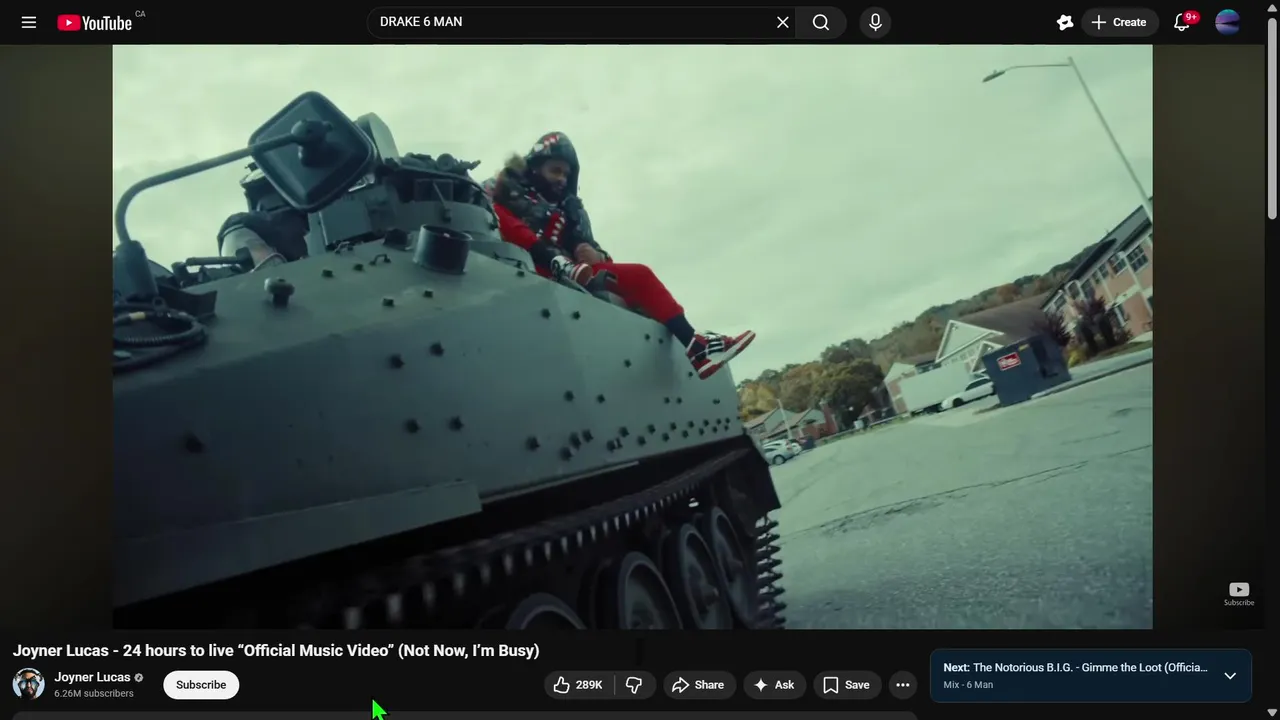This screenshot has width=1280, height=720.
Task: Like the video with 289K likes
Action: coord(579,685)
